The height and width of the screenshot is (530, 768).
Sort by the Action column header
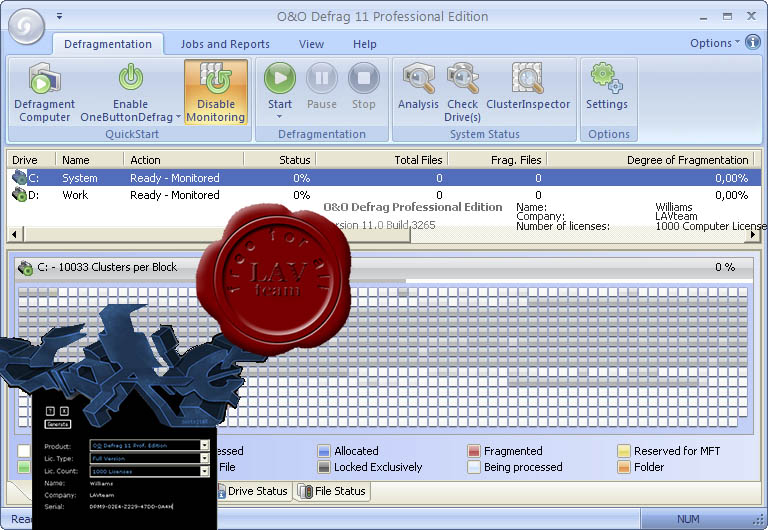183,160
